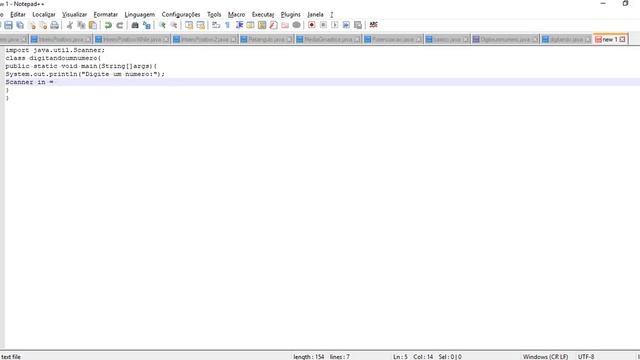Close the Digiteumnumero.java tab
This screenshot has width=640, height=360.
pos(535,40)
